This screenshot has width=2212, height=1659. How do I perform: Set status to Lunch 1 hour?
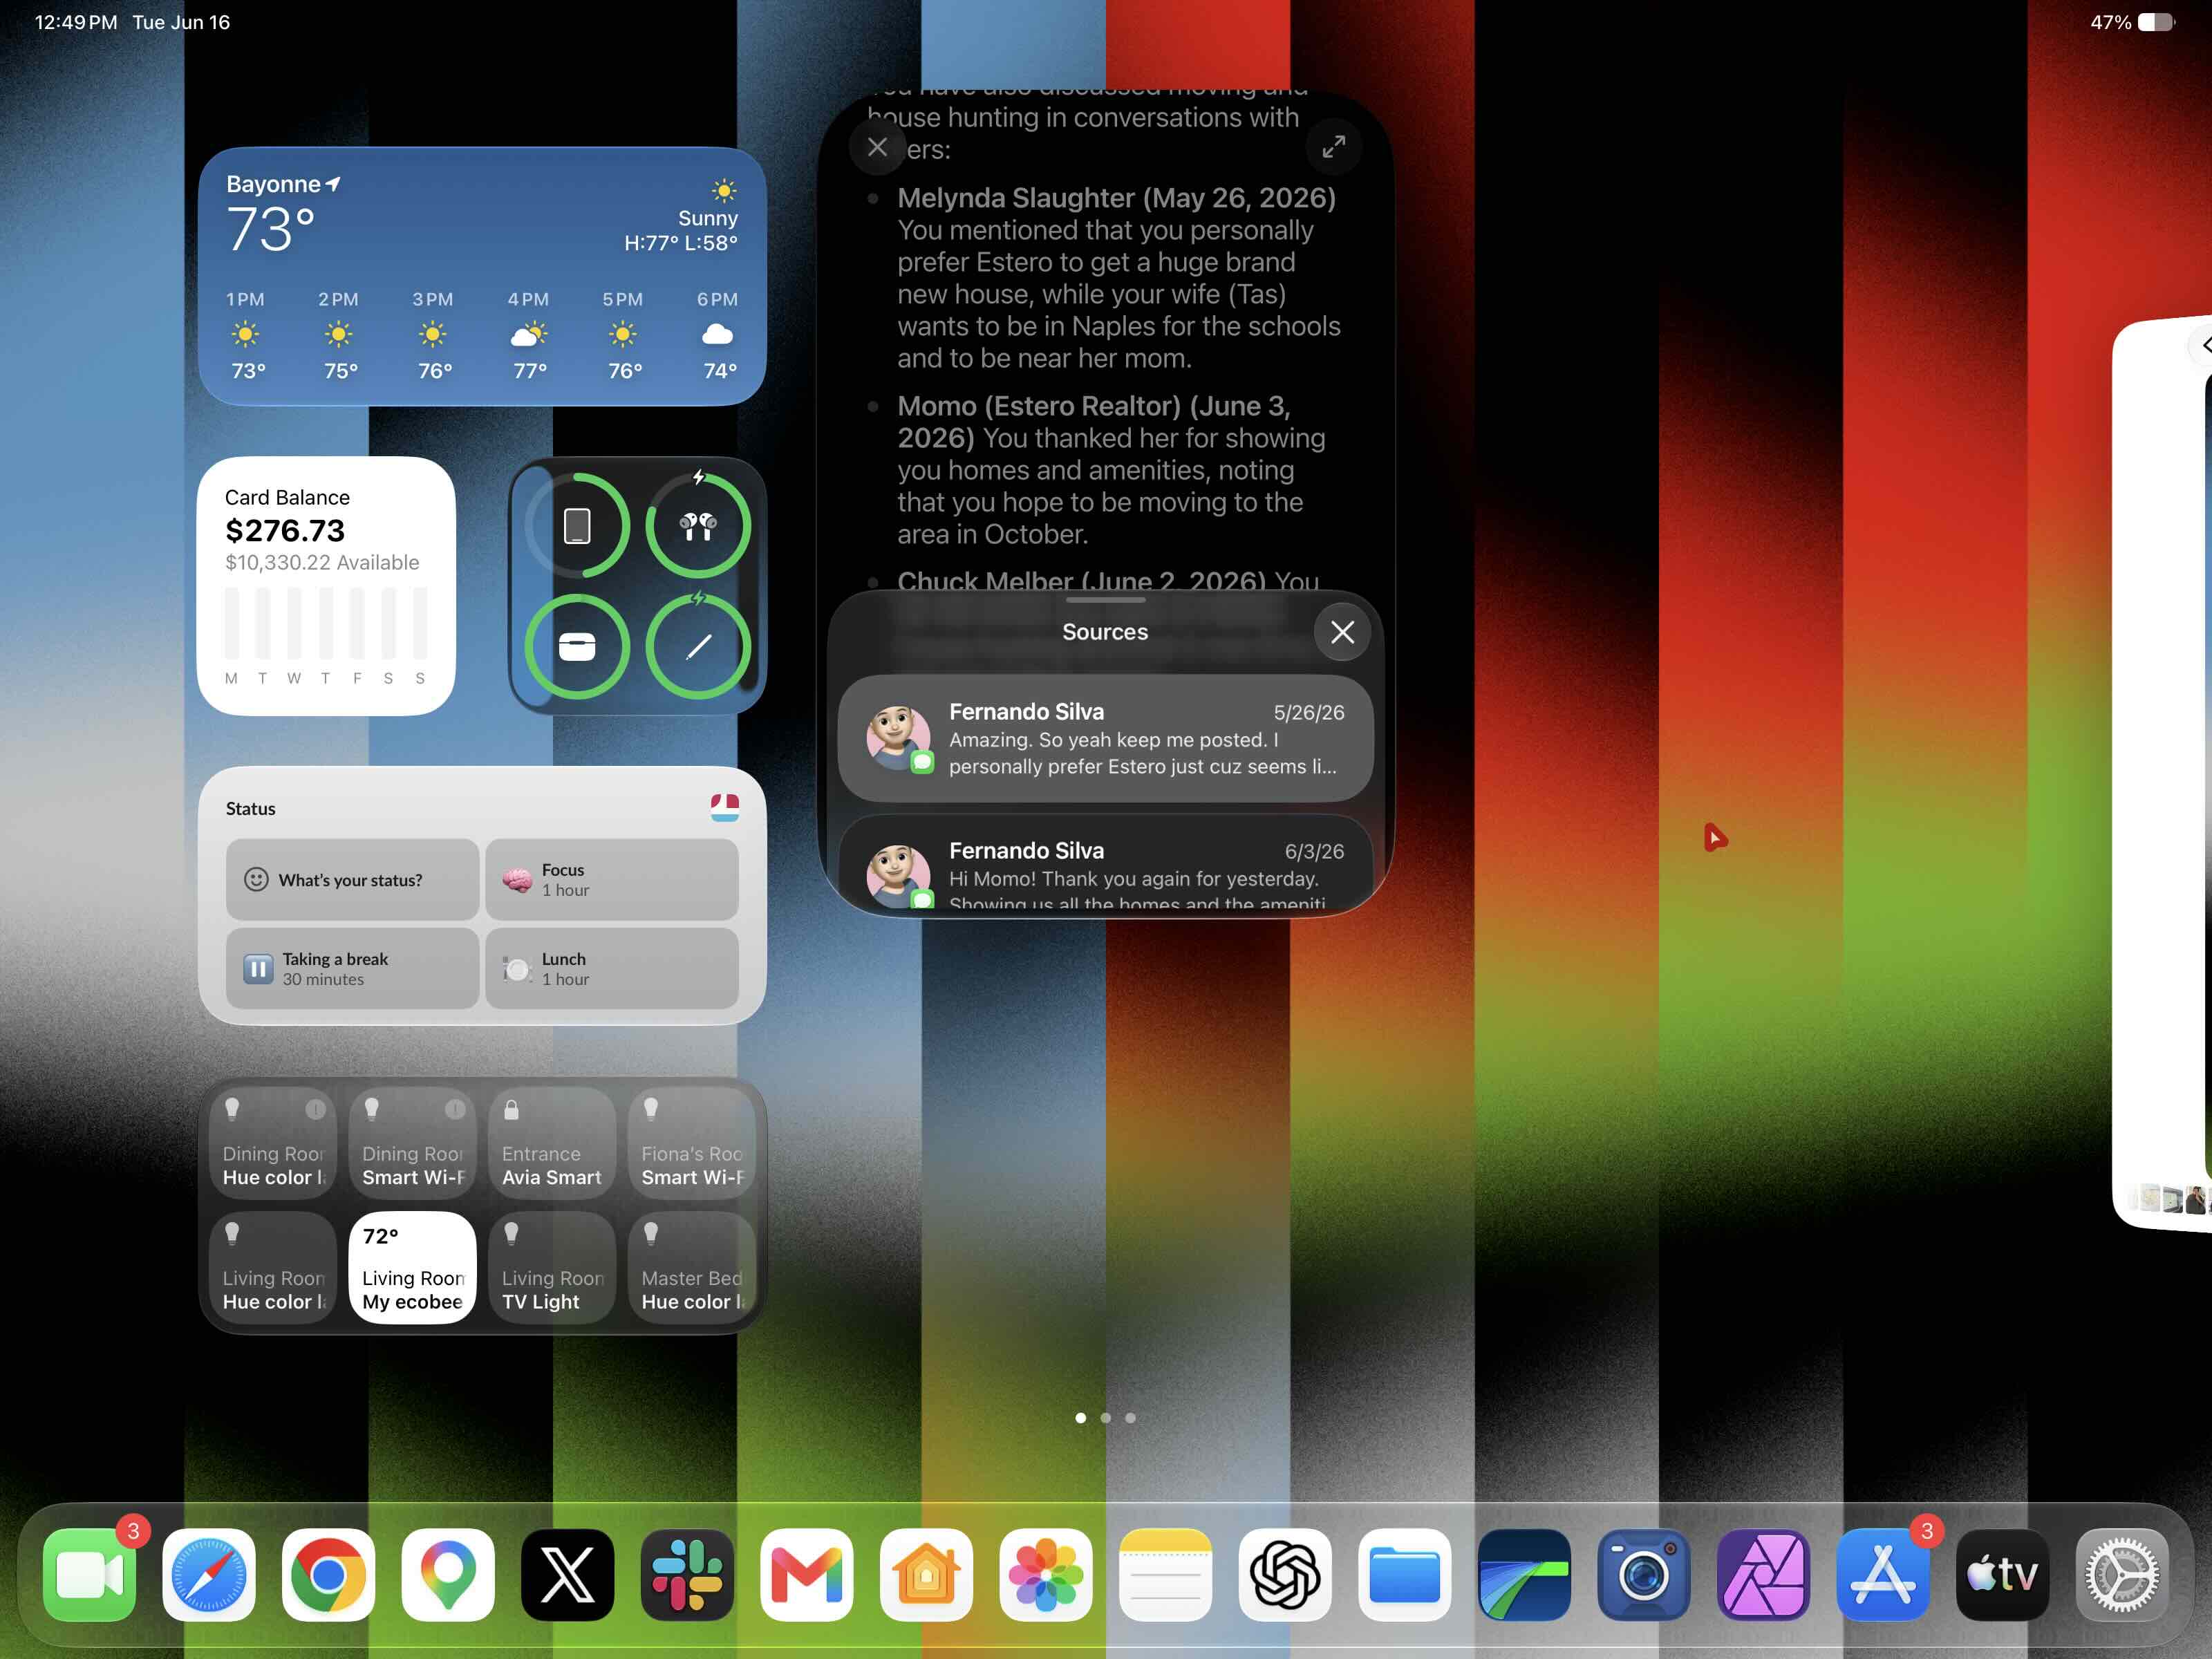click(612, 968)
